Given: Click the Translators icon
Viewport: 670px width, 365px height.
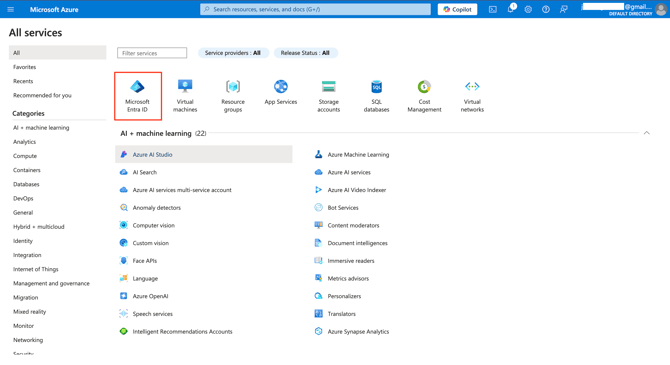Looking at the screenshot, I should [318, 314].
